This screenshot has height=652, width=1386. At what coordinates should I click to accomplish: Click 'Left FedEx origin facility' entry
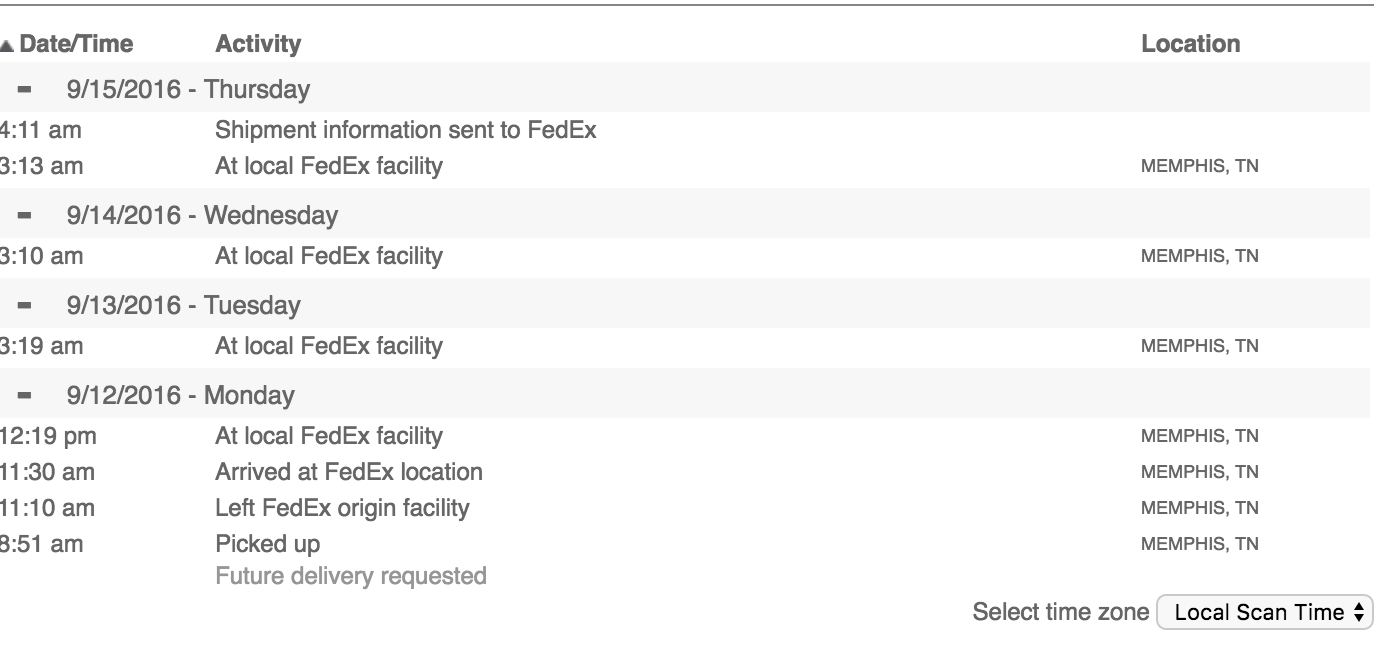click(342, 508)
